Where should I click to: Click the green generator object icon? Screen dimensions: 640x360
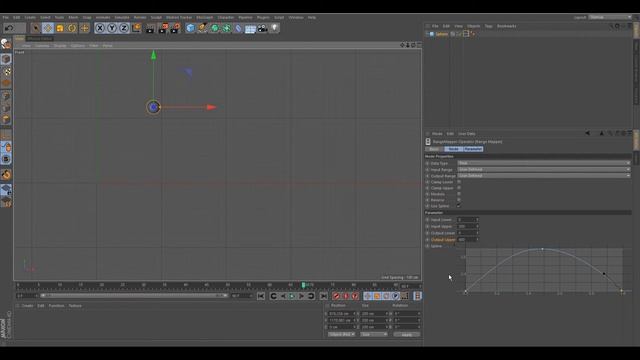215,28
